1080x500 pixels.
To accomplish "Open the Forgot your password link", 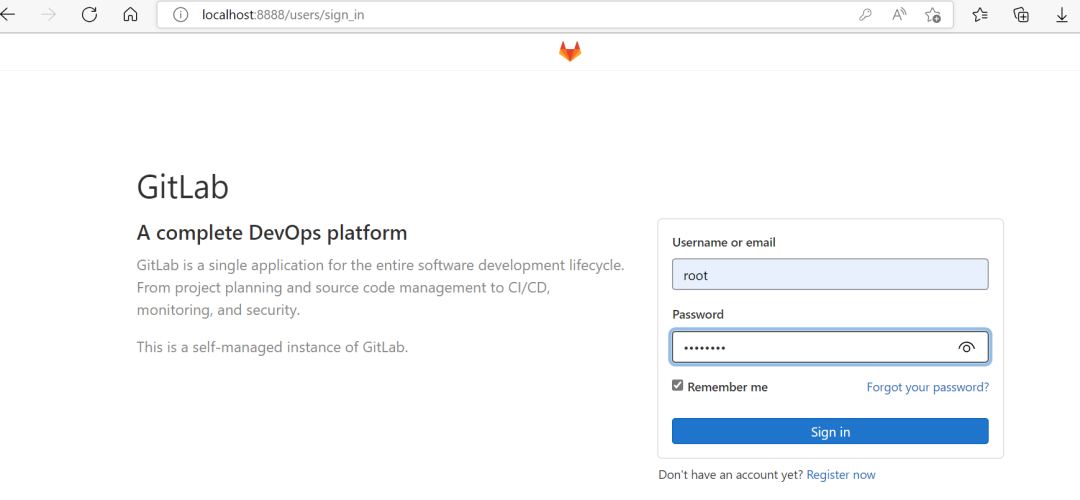I will coord(927,387).
